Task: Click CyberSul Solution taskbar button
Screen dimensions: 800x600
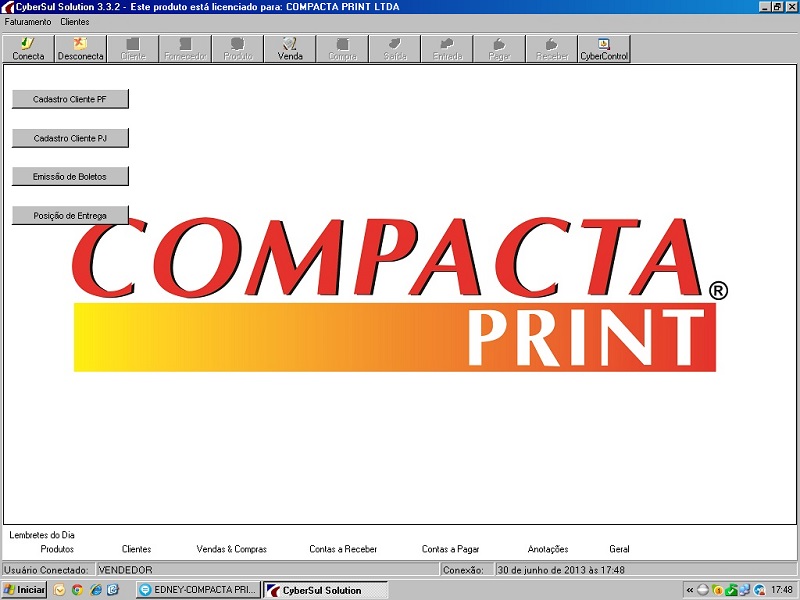Action: tap(326, 590)
